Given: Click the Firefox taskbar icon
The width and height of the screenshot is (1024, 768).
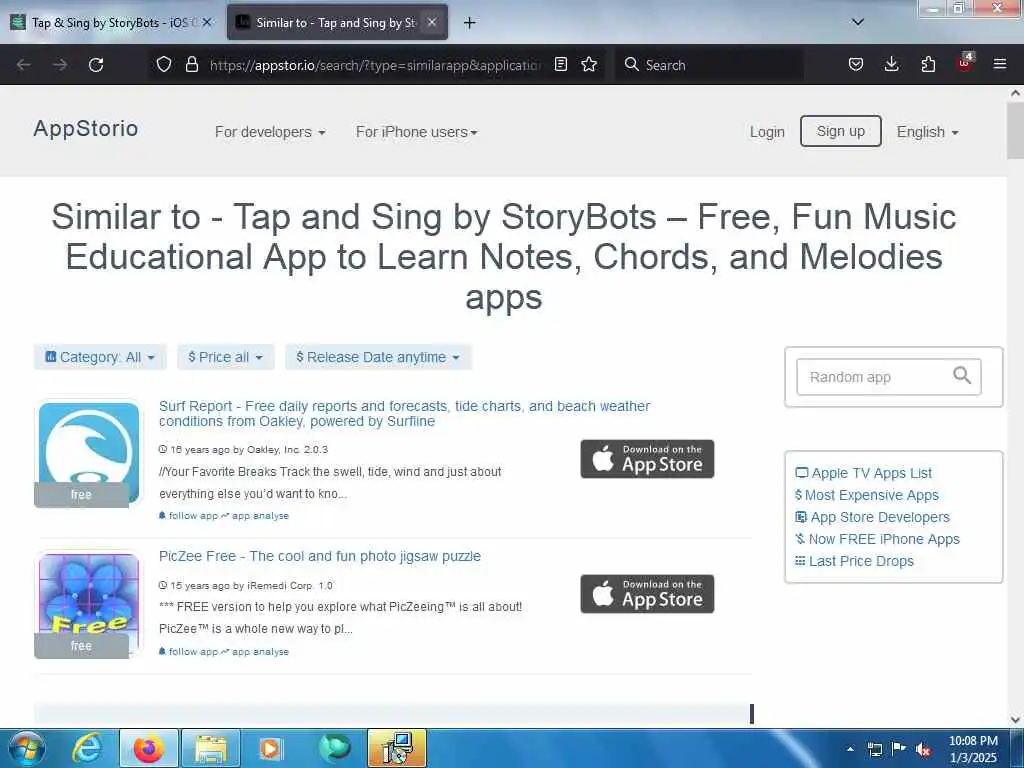Looking at the screenshot, I should [148, 748].
